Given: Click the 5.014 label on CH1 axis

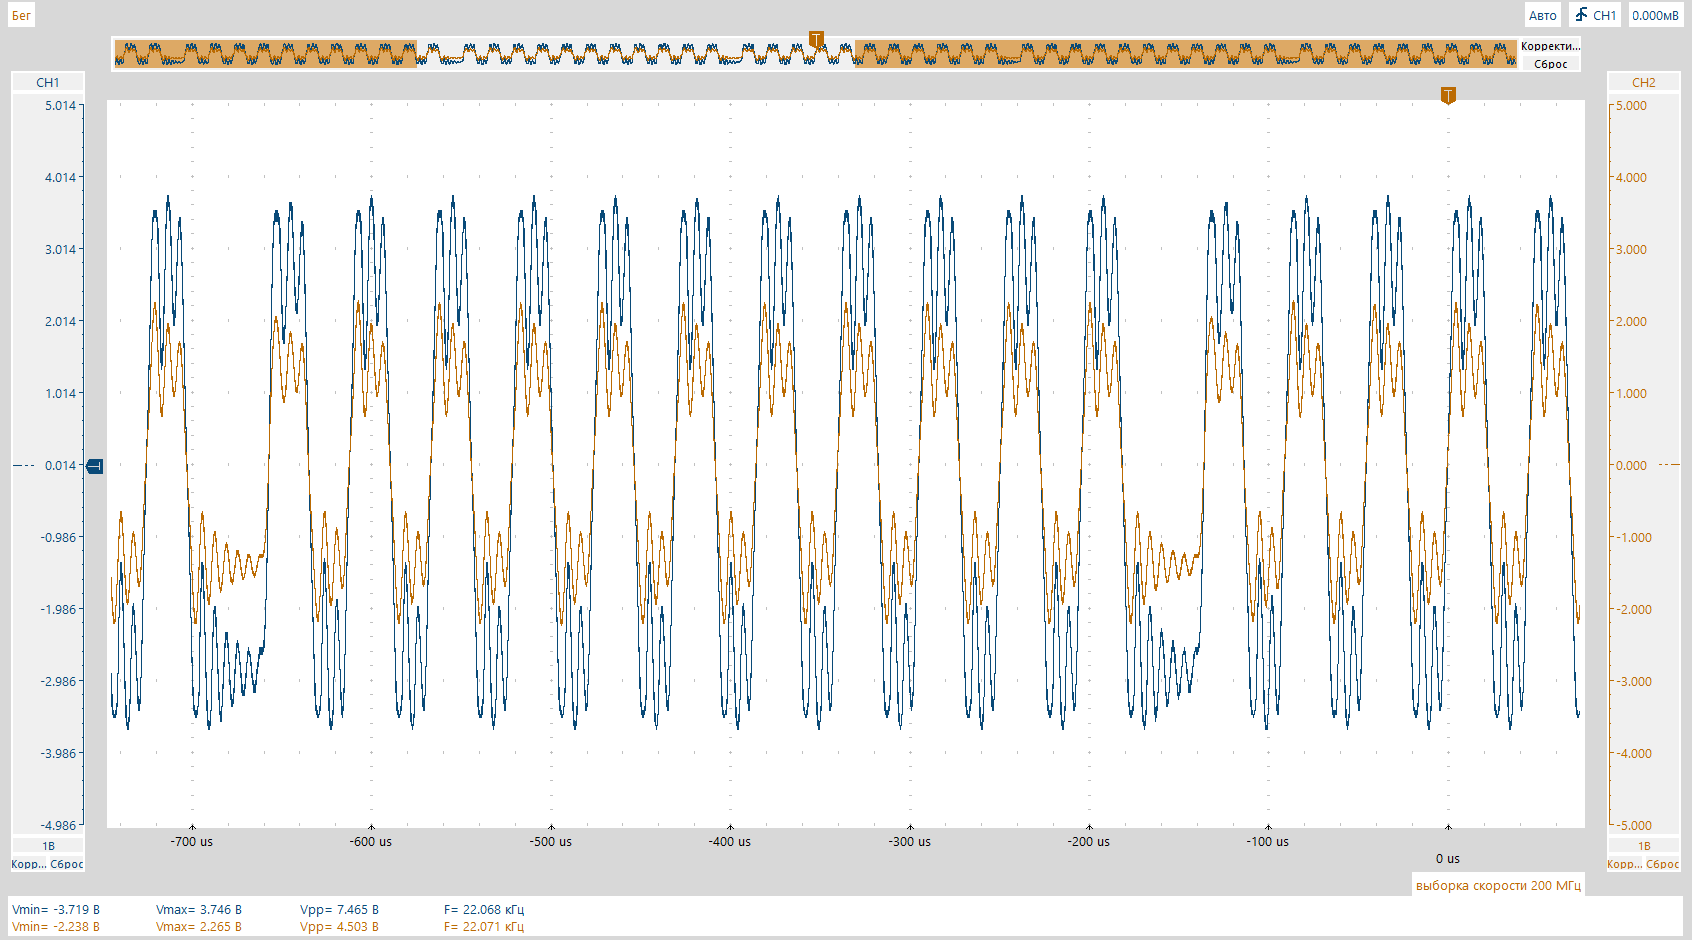Looking at the screenshot, I should pos(60,105).
